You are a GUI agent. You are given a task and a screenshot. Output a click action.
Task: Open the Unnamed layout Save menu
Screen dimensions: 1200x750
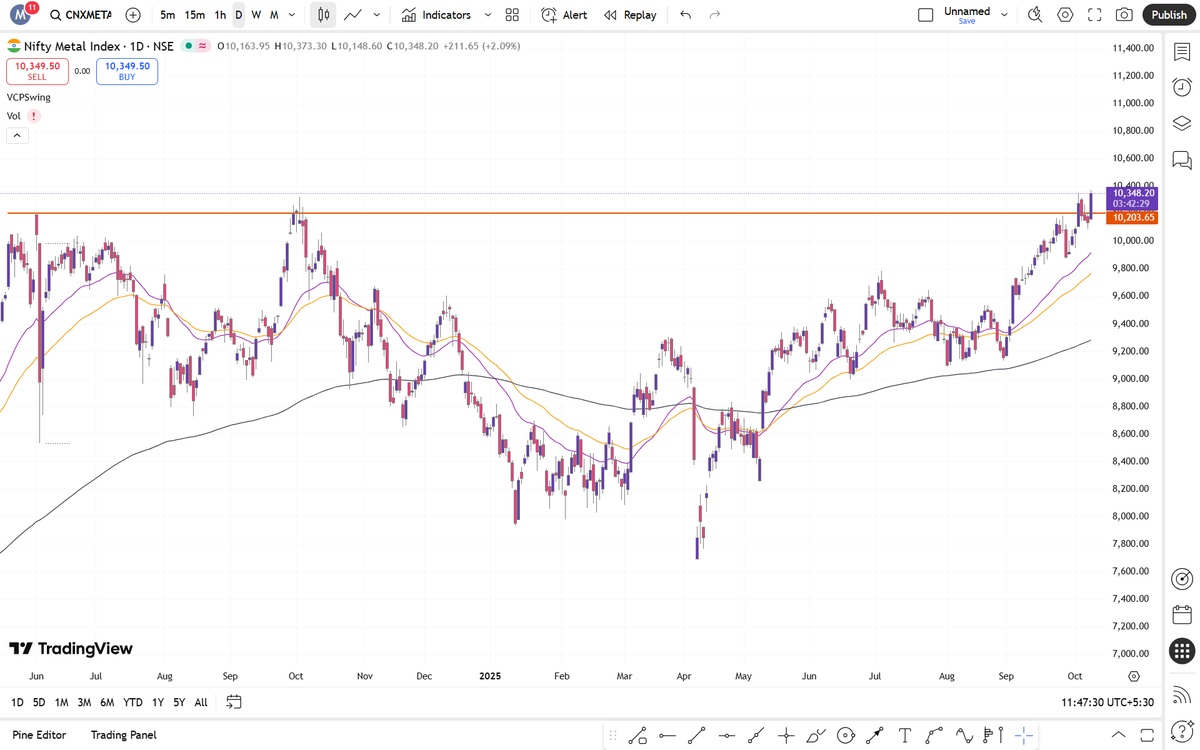[x=967, y=15]
